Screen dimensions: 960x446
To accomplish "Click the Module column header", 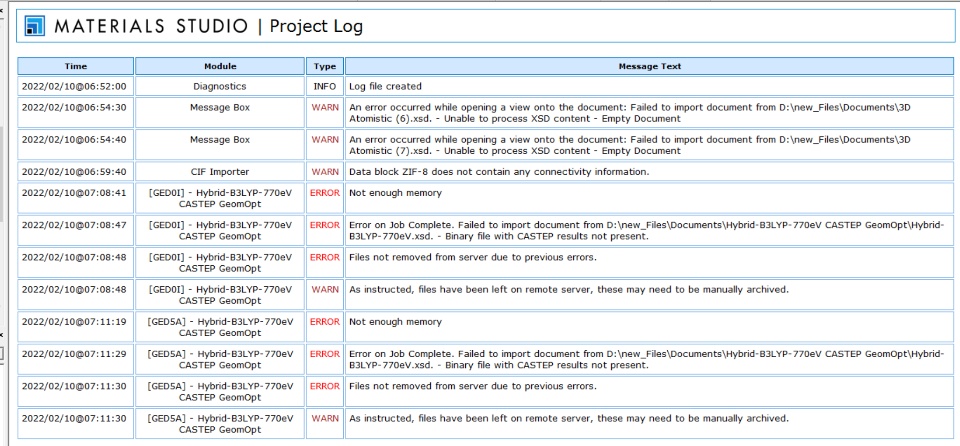I will click(220, 66).
